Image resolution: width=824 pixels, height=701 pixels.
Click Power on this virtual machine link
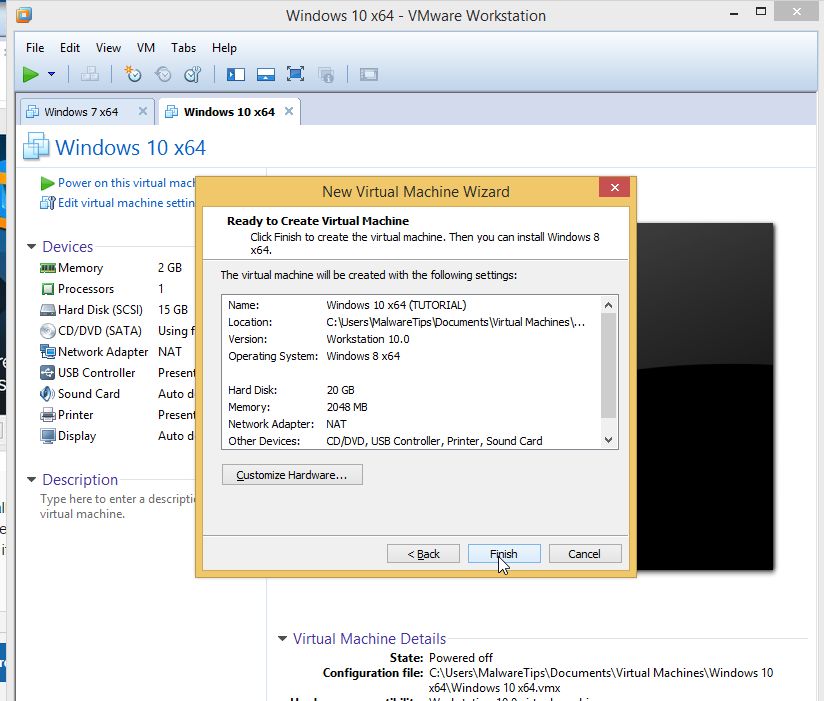pos(126,183)
